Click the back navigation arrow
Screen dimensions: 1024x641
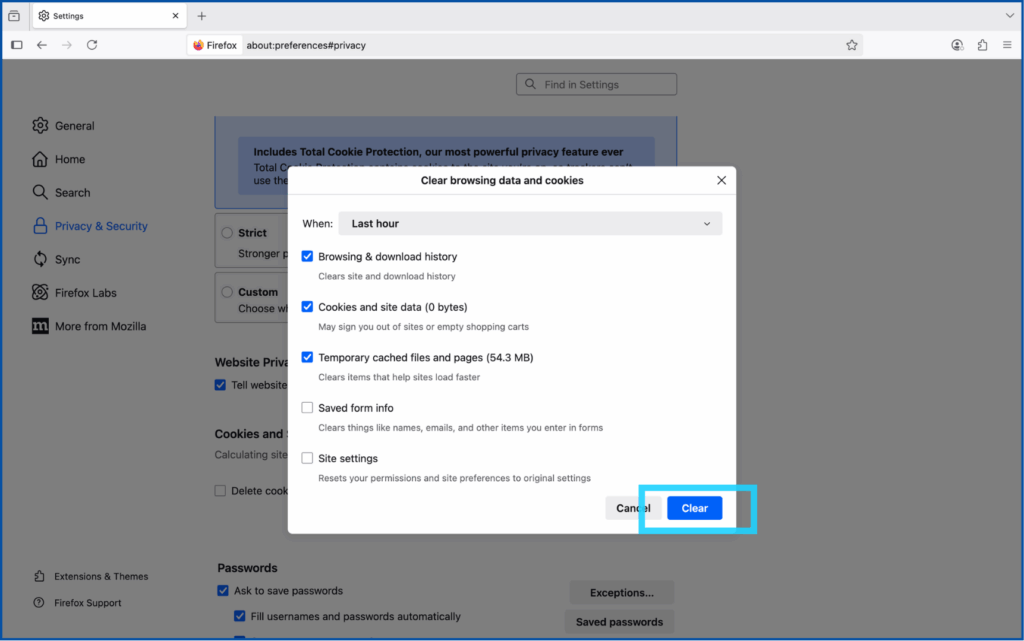pyautogui.click(x=41, y=45)
